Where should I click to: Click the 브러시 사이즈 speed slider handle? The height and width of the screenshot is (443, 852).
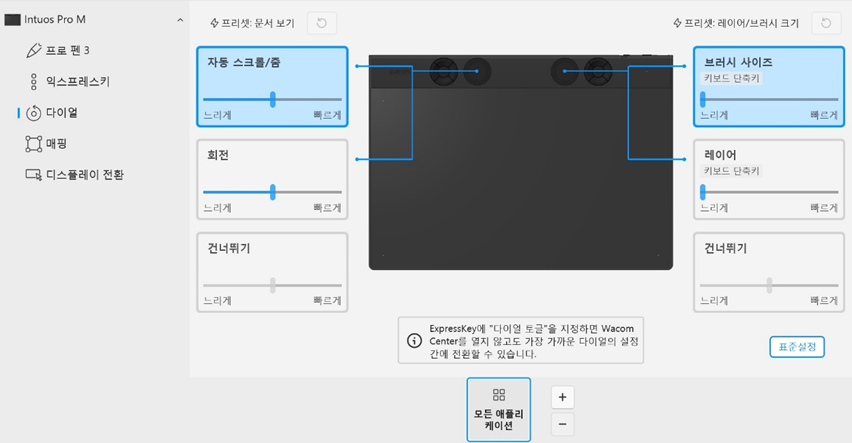703,99
